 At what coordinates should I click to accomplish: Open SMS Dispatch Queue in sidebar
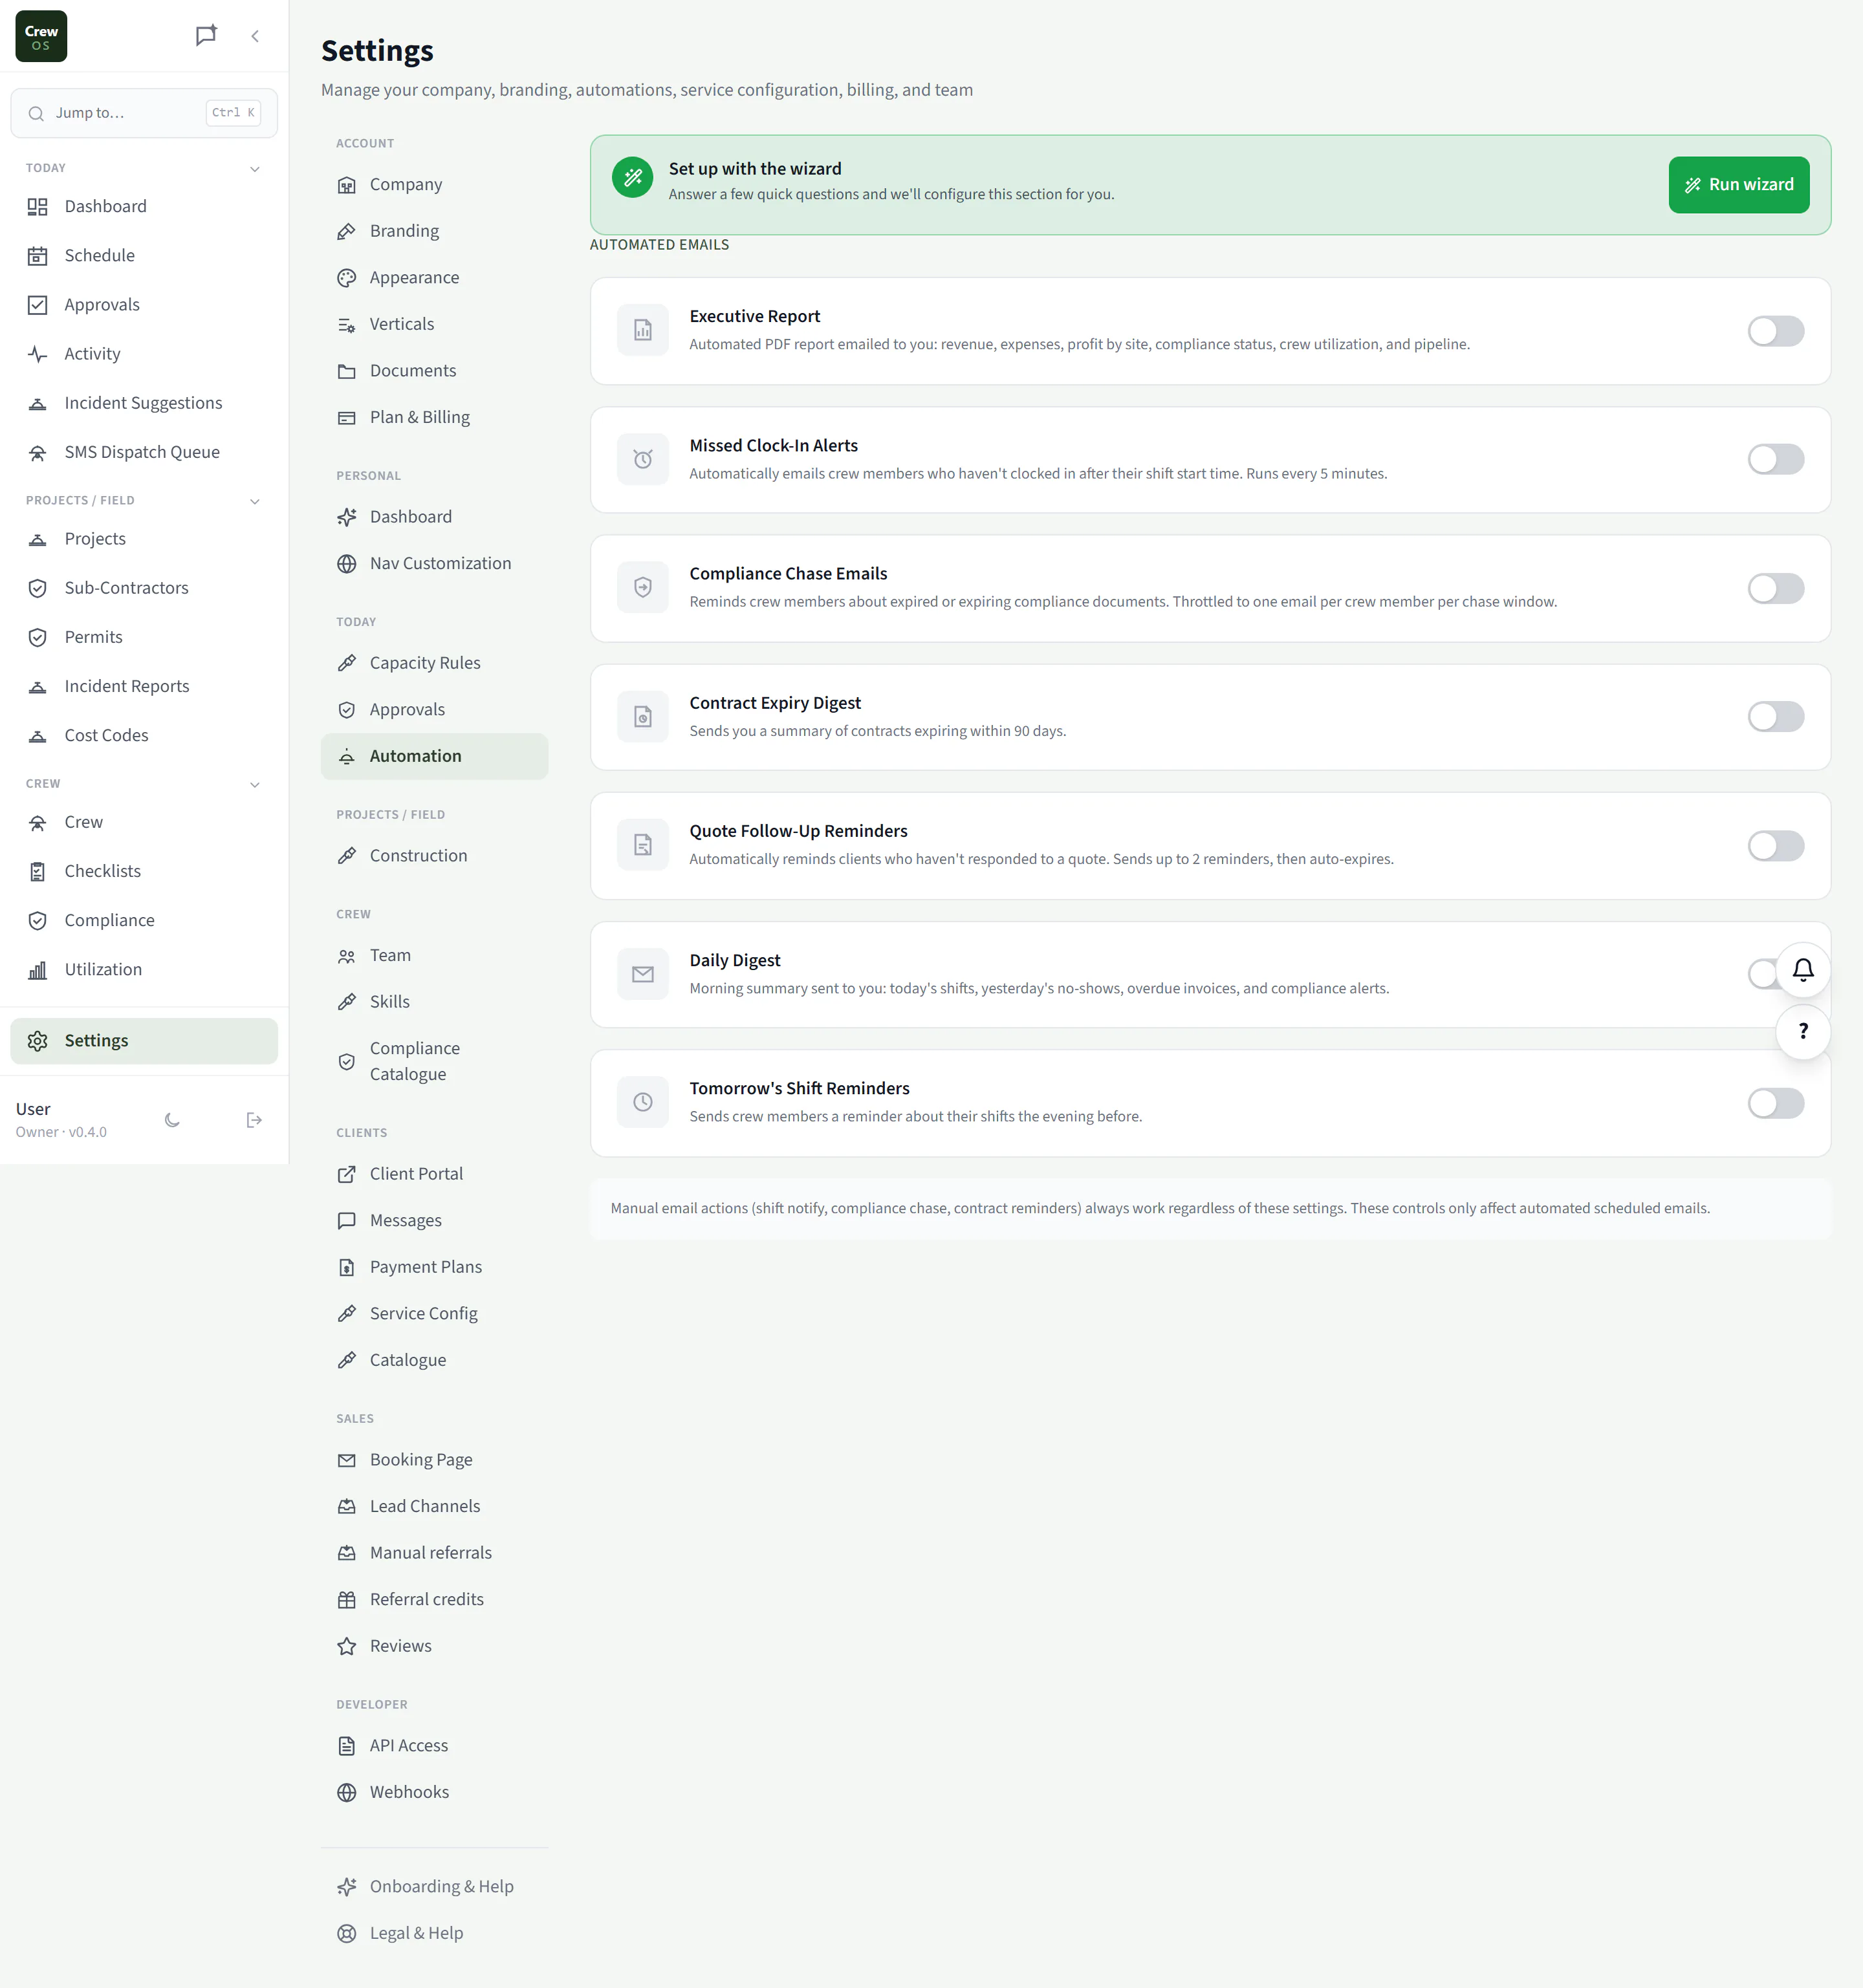(144, 452)
